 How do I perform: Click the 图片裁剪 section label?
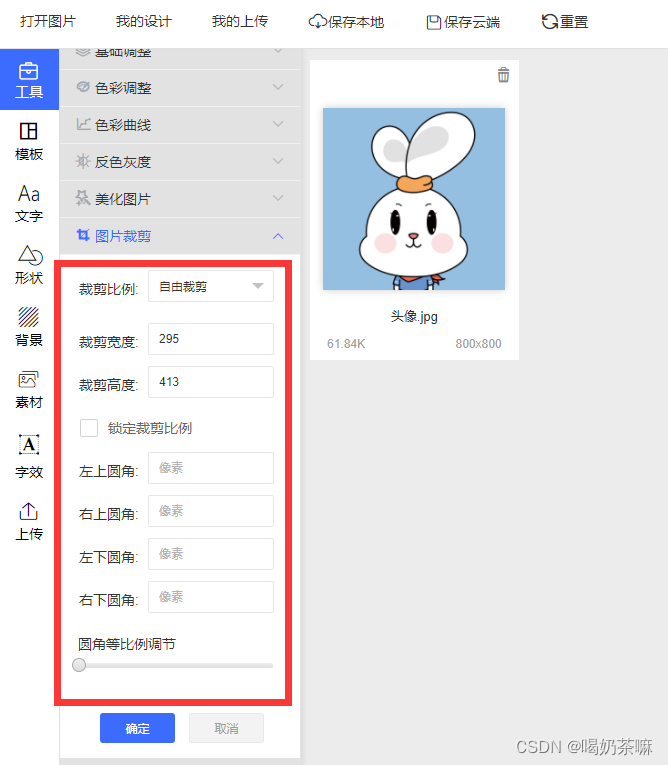point(123,236)
